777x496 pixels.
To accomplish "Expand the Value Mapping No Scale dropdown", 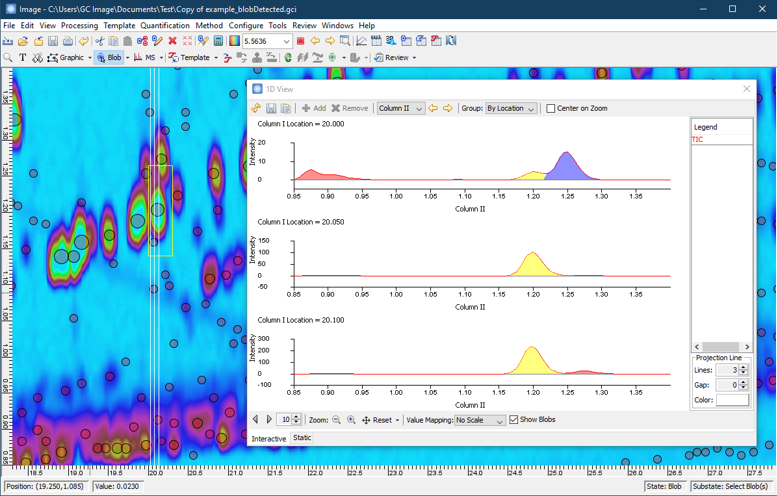I will click(x=479, y=420).
